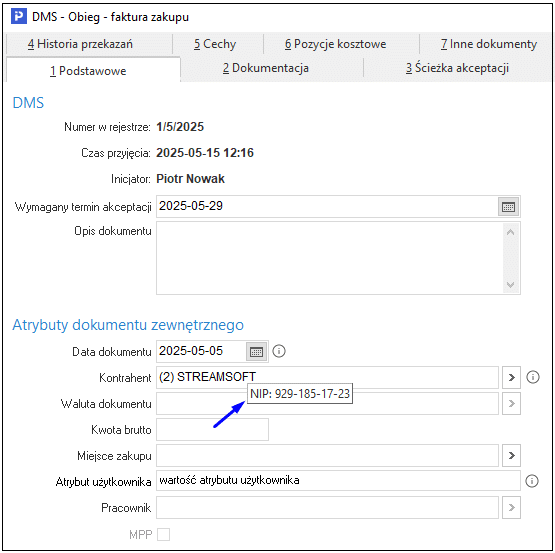Click info icon next to Data dokumentu

tap(279, 351)
